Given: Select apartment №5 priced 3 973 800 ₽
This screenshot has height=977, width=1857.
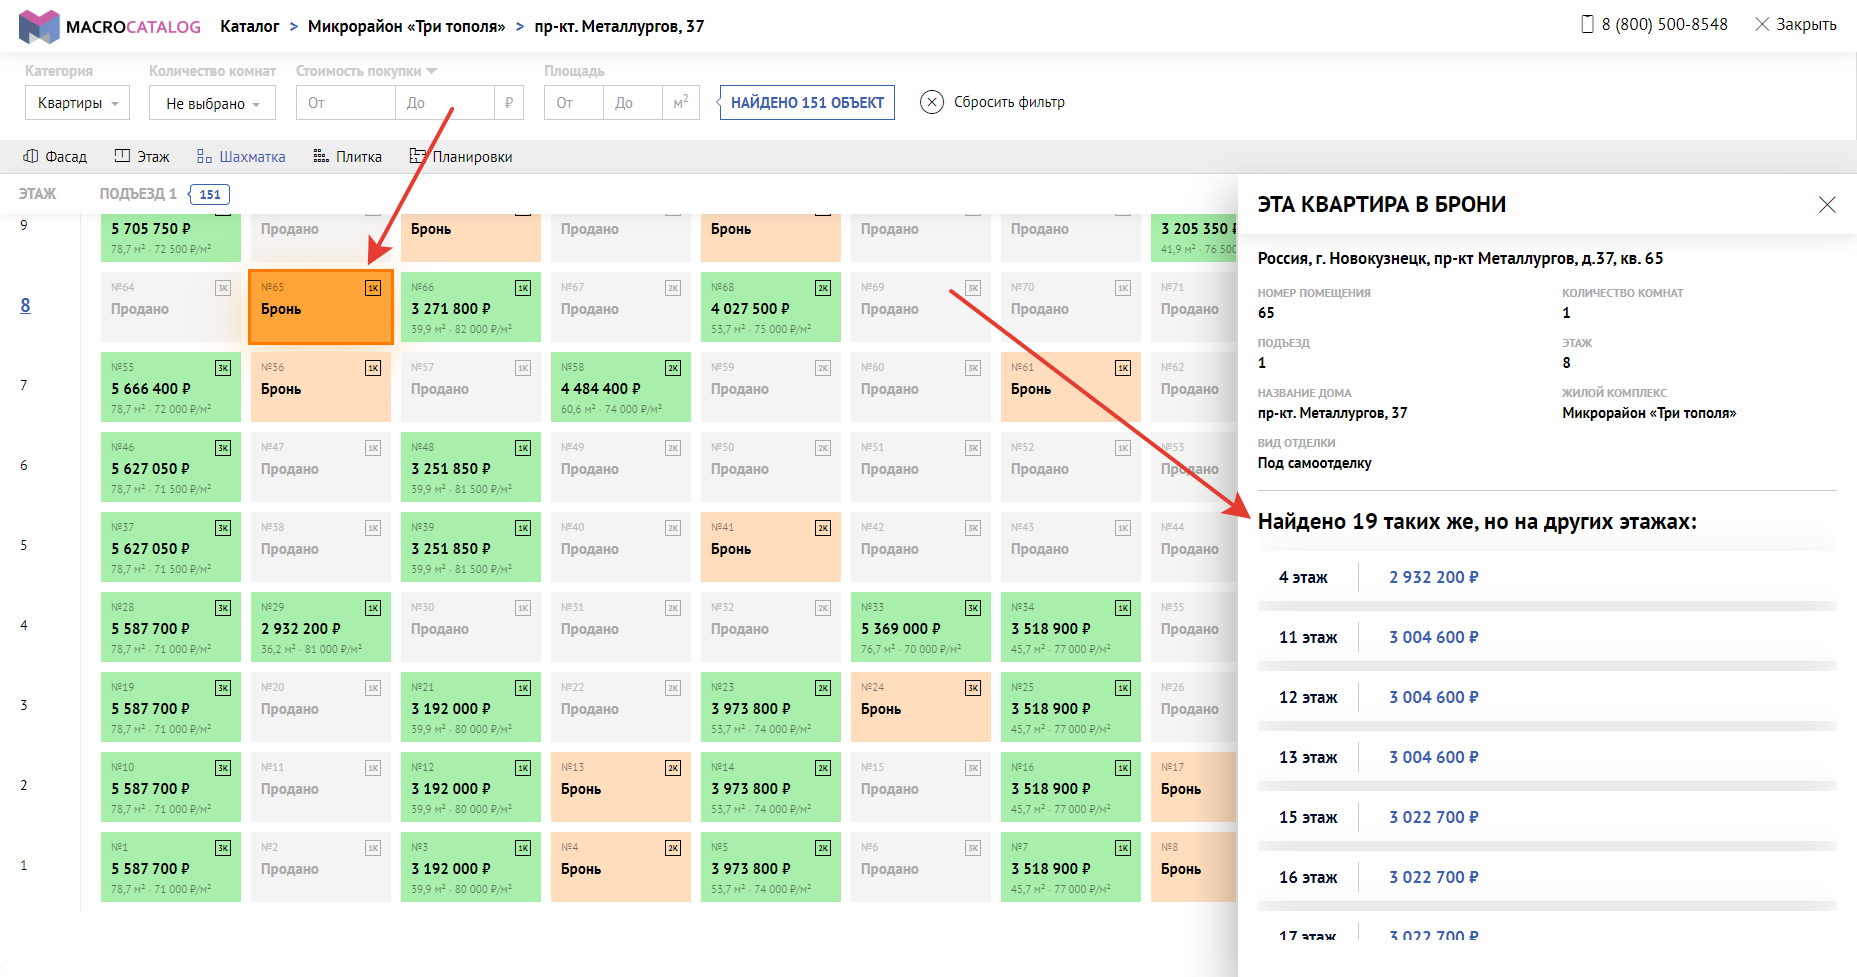Looking at the screenshot, I should tap(771, 867).
